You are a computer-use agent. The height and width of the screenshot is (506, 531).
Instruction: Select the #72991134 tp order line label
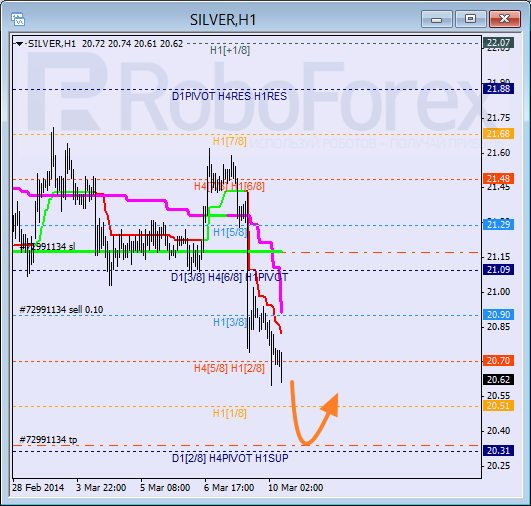(x=48, y=440)
